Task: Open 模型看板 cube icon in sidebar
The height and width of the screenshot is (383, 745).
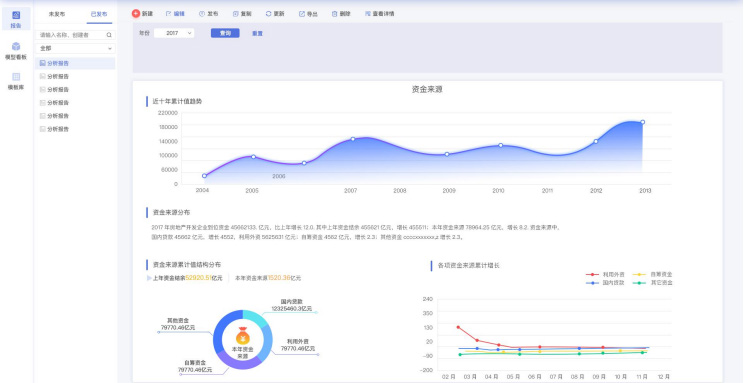Action: [16, 46]
